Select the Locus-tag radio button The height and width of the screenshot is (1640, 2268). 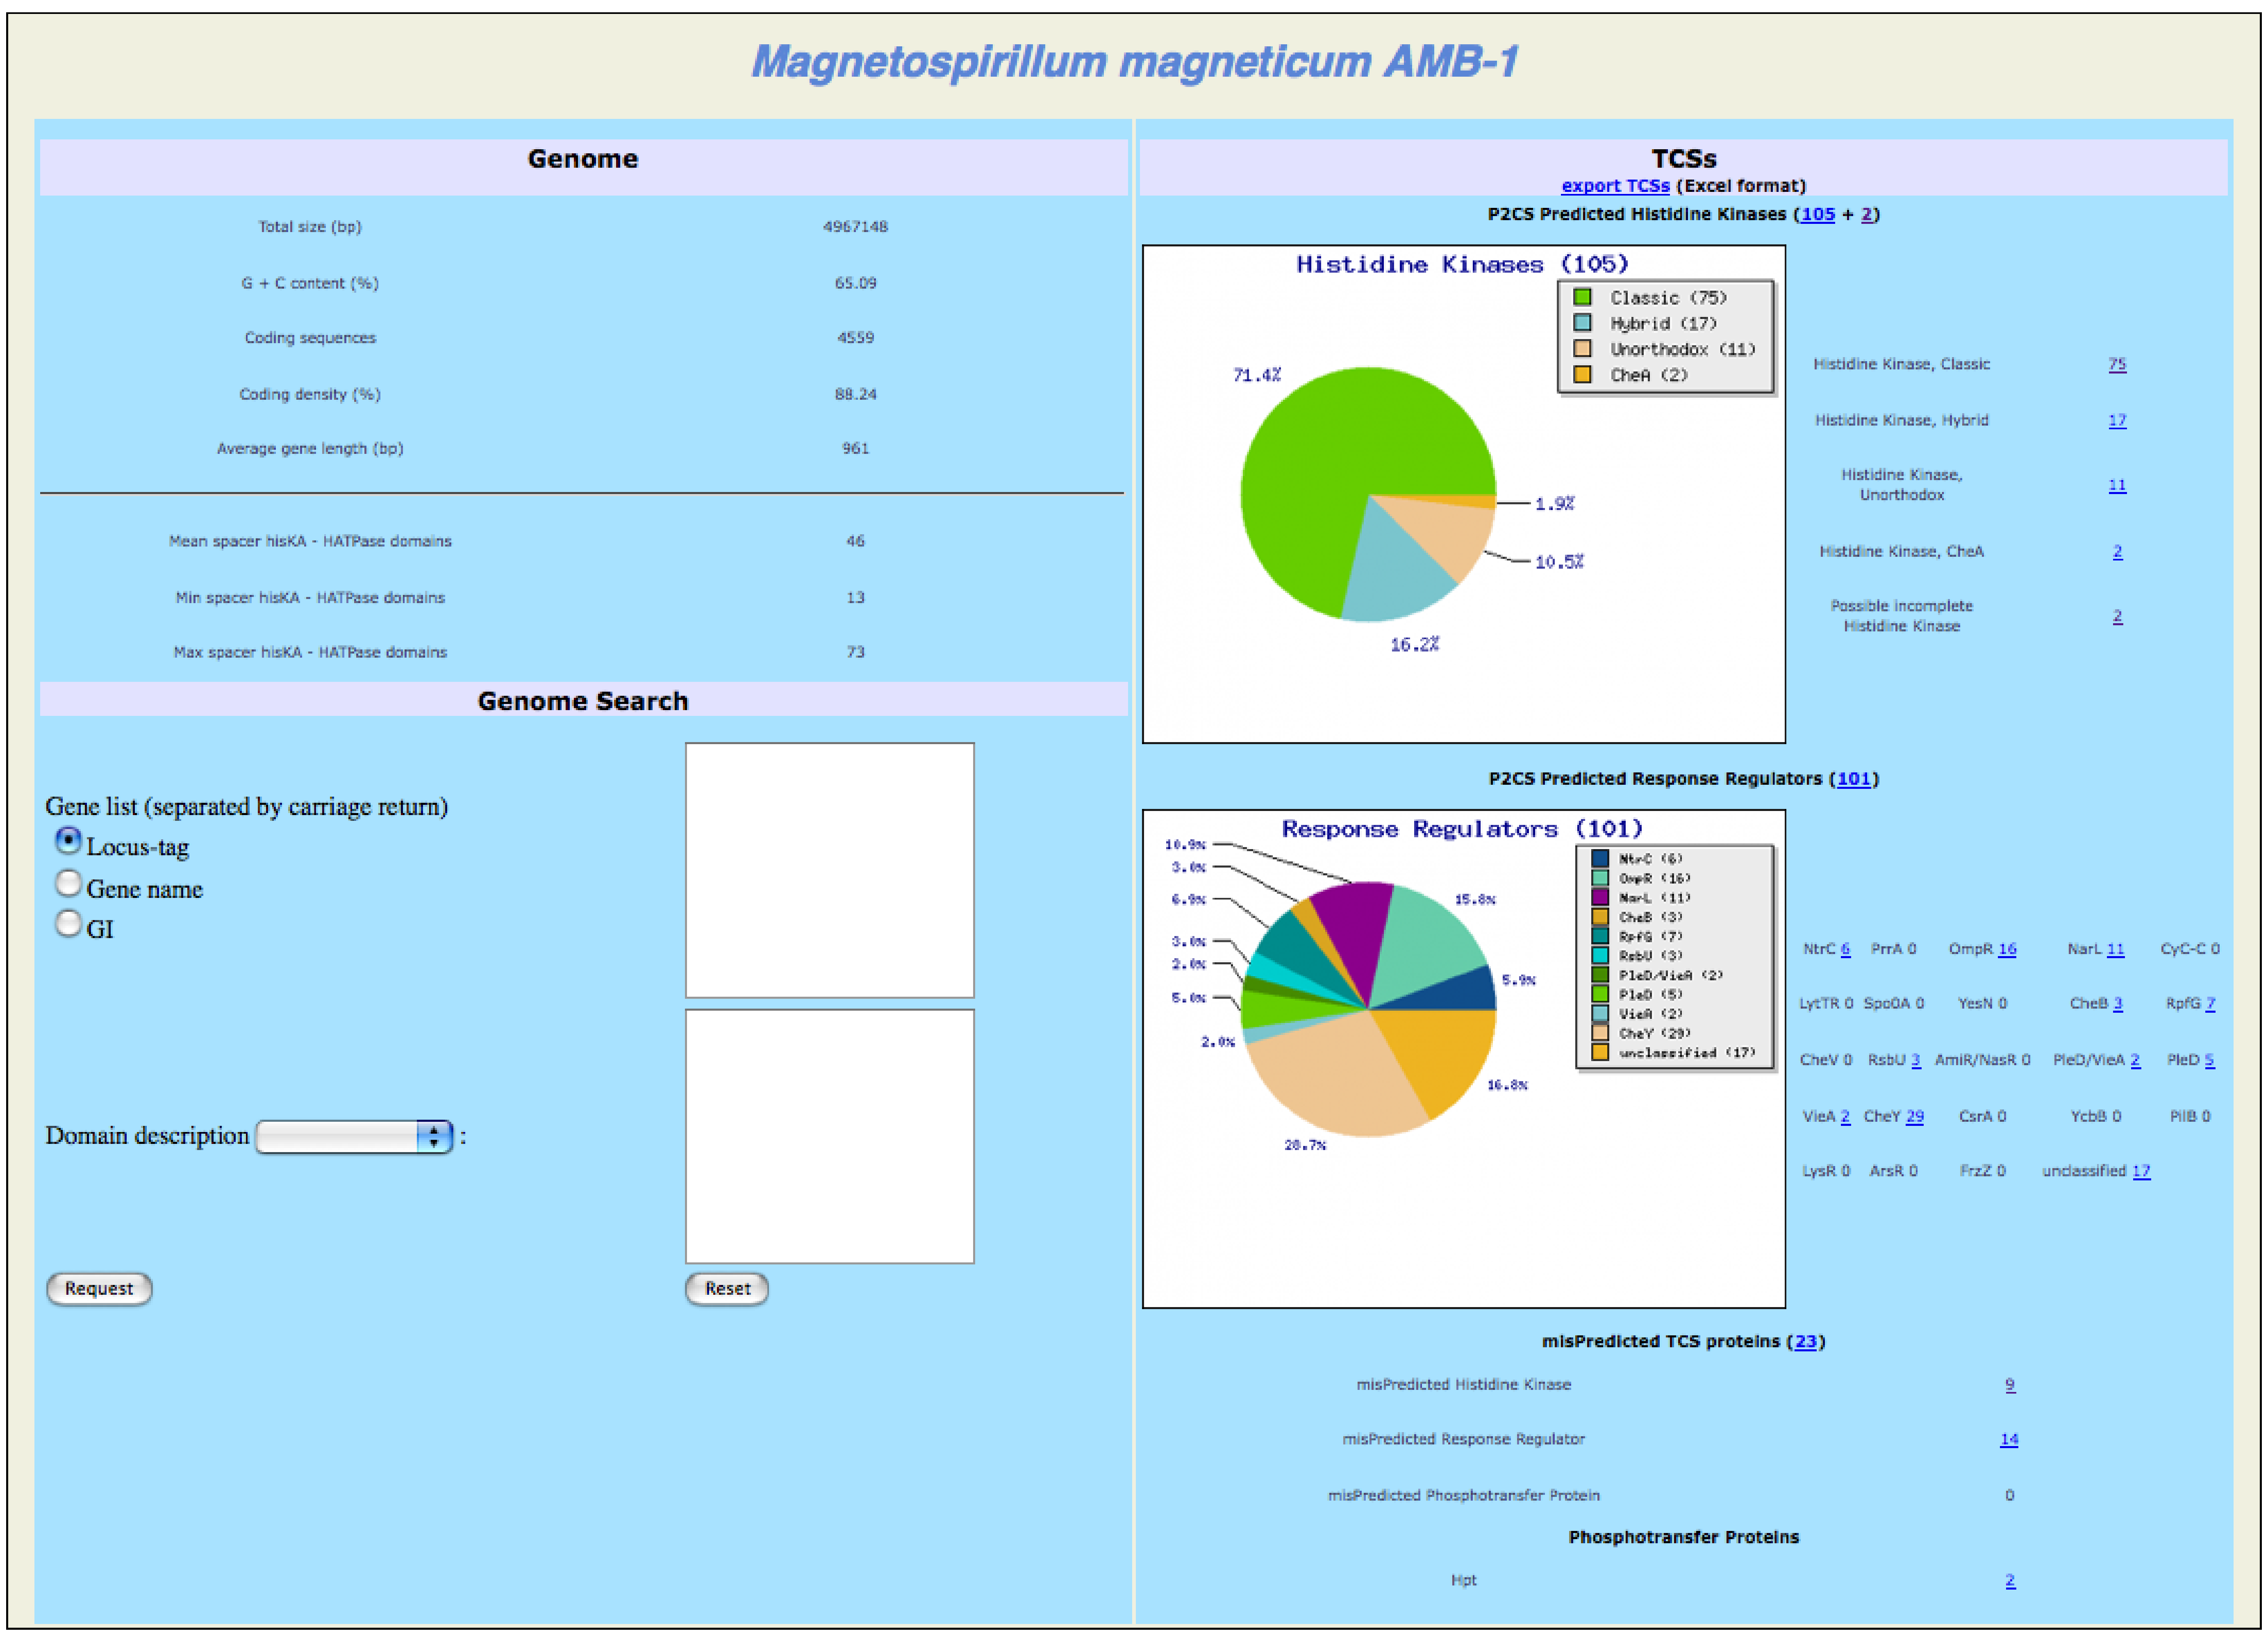68,841
